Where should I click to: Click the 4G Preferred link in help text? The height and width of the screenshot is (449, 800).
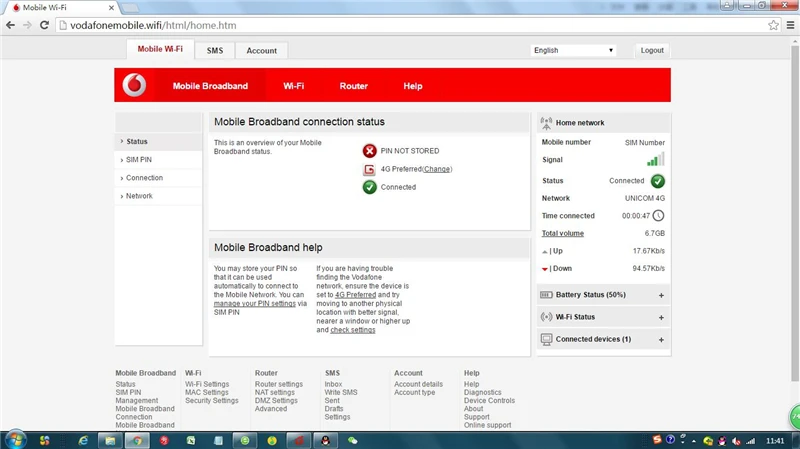(356, 295)
